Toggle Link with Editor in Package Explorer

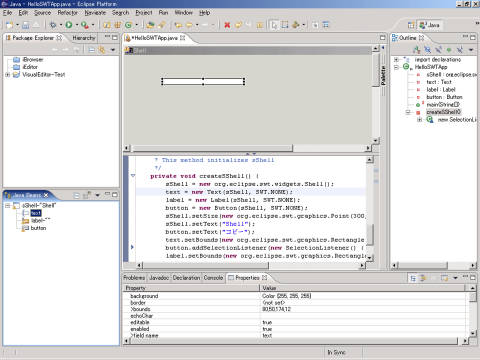(102, 50)
